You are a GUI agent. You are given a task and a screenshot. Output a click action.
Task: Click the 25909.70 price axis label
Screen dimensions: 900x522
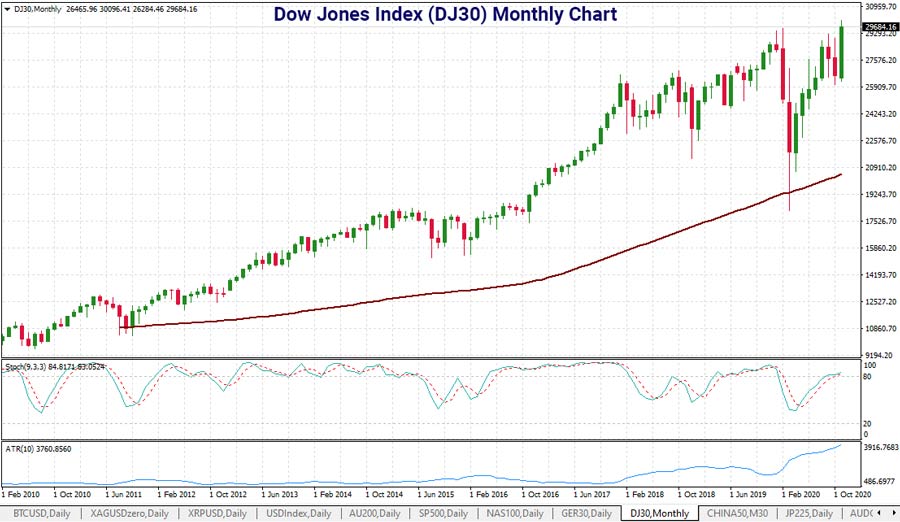click(881, 87)
